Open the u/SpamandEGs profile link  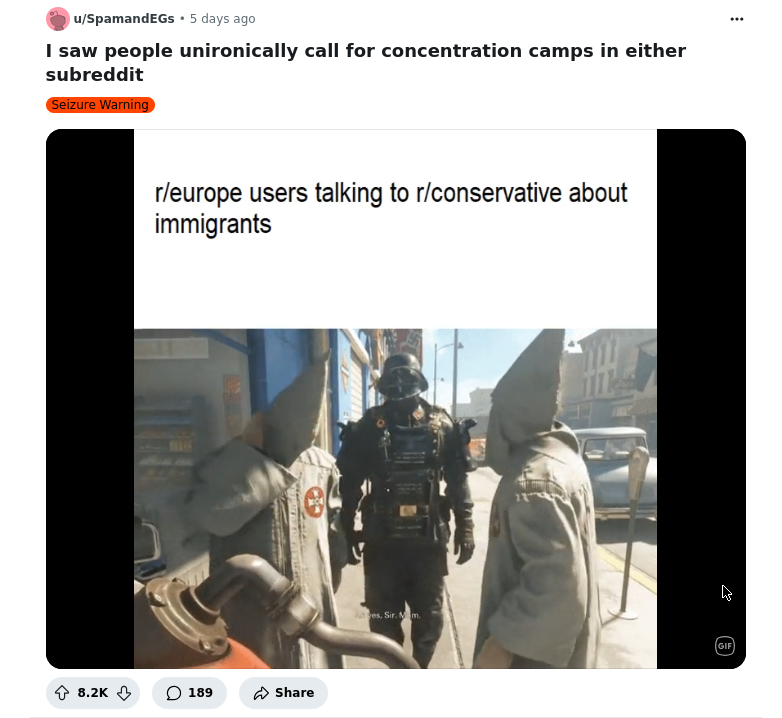124,18
